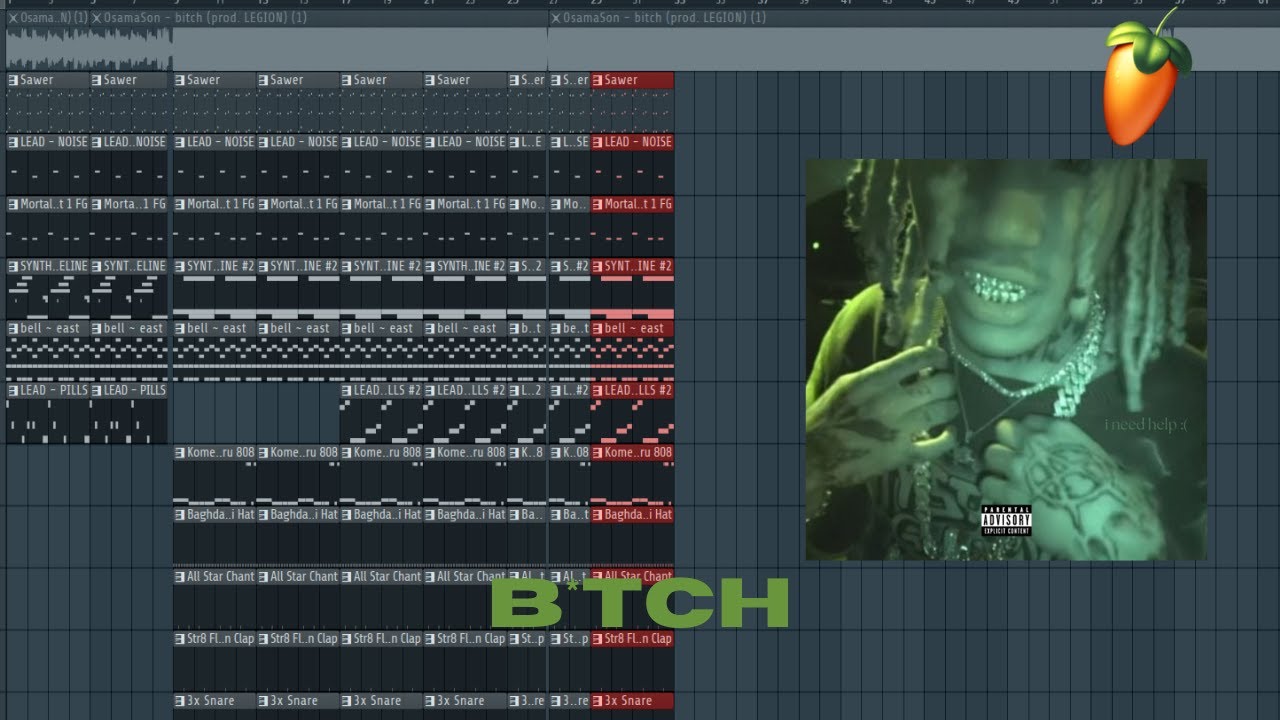This screenshot has width=1280, height=720.
Task: Click pattern icon on red Str8 Fl..n Clap clip
Action: [x=597, y=638]
